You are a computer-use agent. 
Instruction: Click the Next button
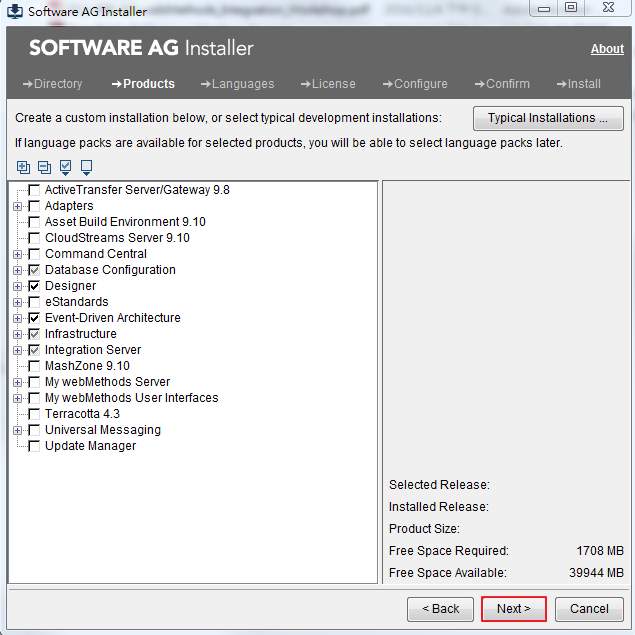point(514,609)
